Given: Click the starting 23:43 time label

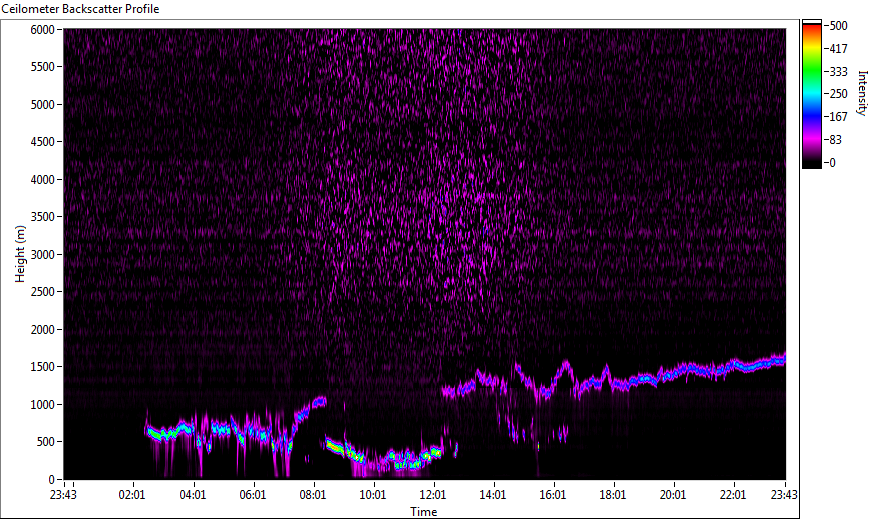Looking at the screenshot, I should [64, 495].
